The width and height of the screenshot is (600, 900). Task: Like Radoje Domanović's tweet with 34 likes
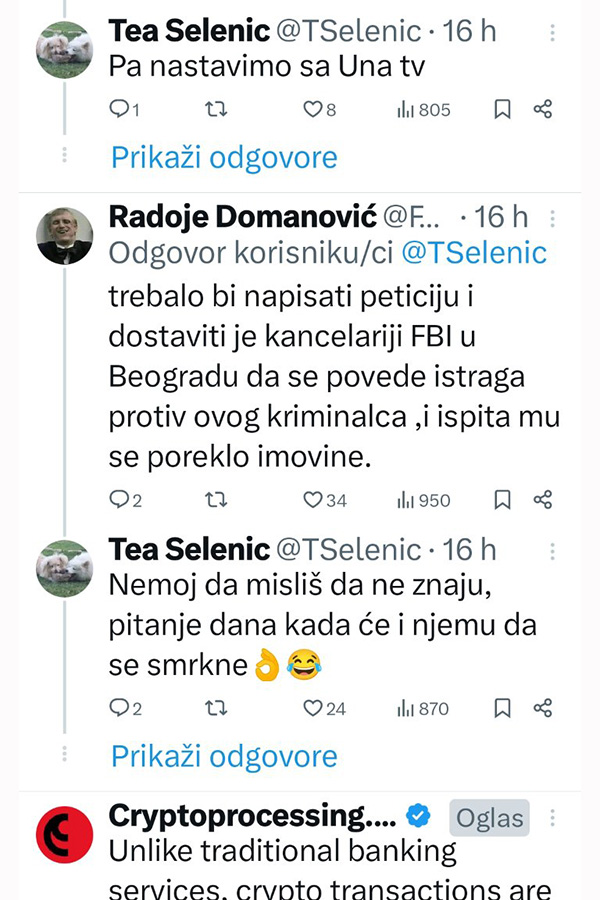point(313,500)
